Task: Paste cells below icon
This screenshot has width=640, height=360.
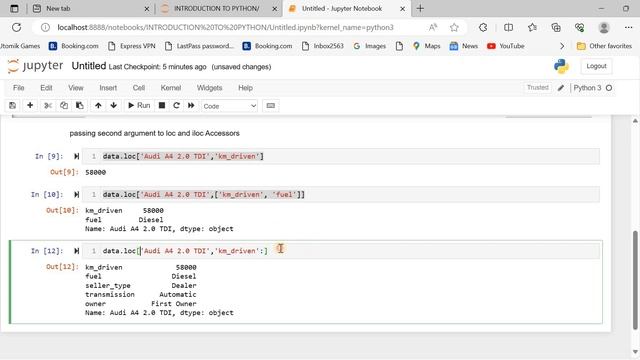Action: (x=80, y=106)
